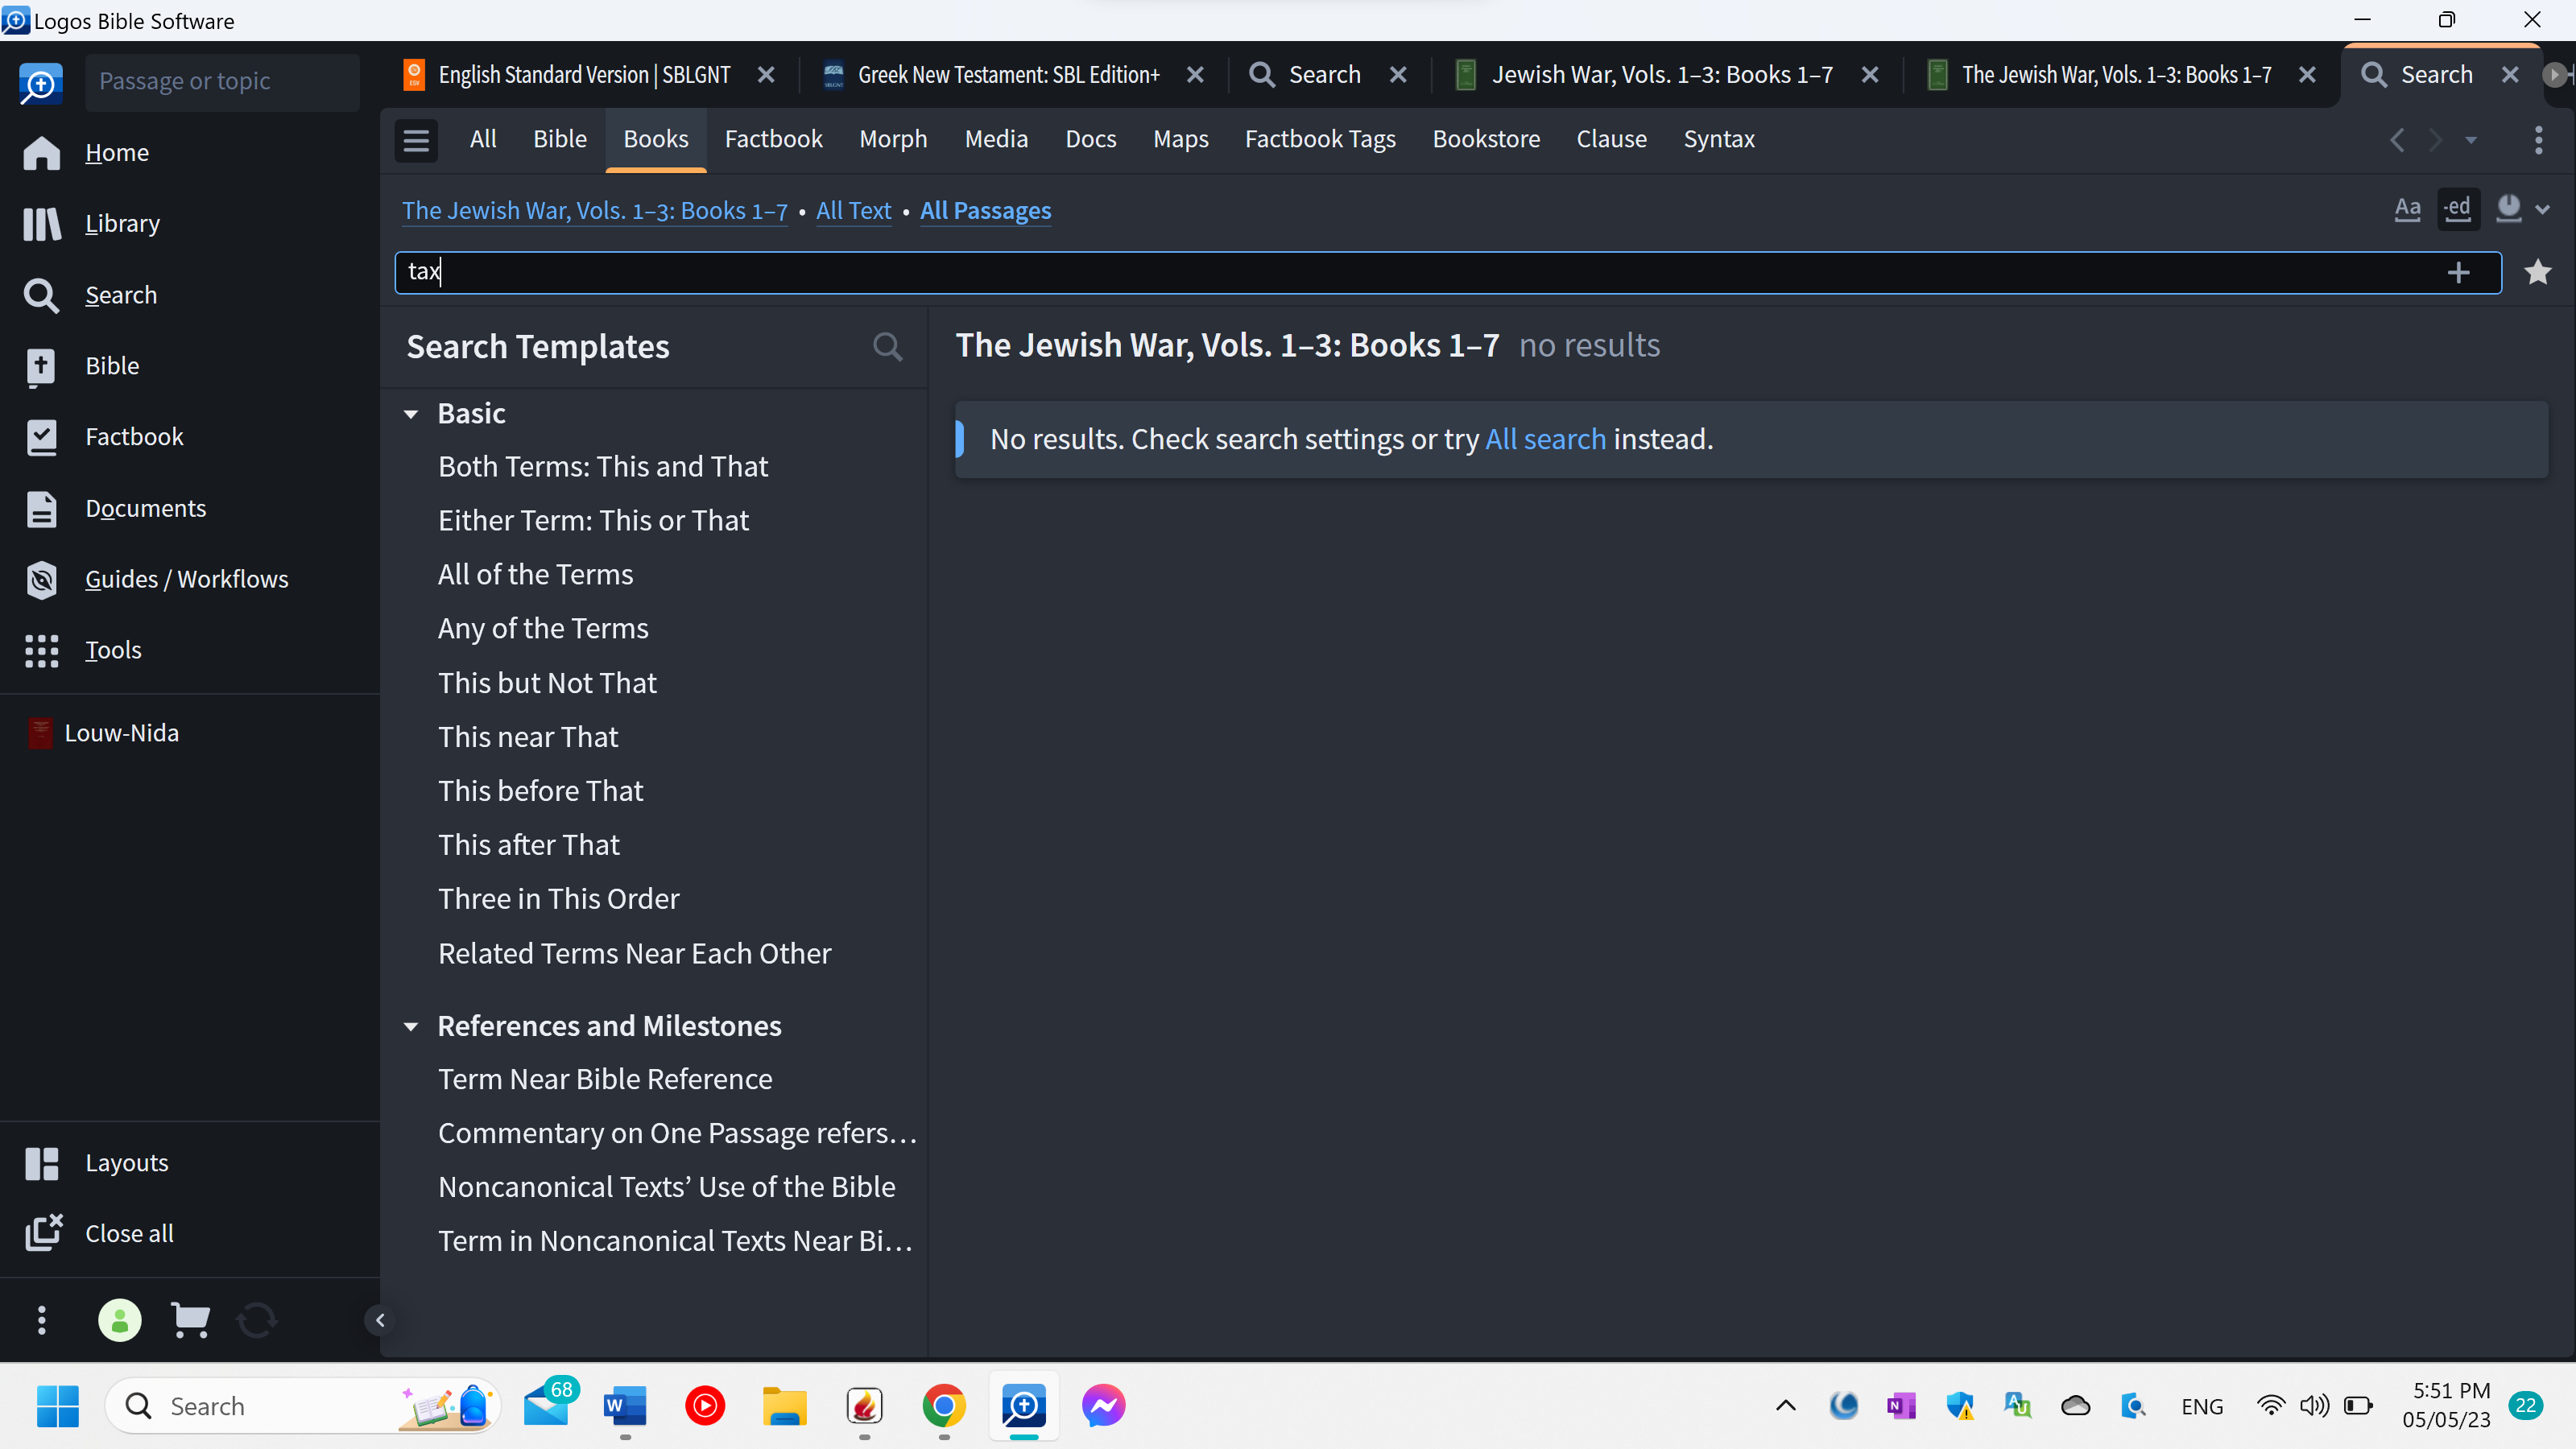Image resolution: width=2576 pixels, height=1449 pixels.
Task: Collapse the left sidebar with the arrow
Action: click(x=380, y=1320)
